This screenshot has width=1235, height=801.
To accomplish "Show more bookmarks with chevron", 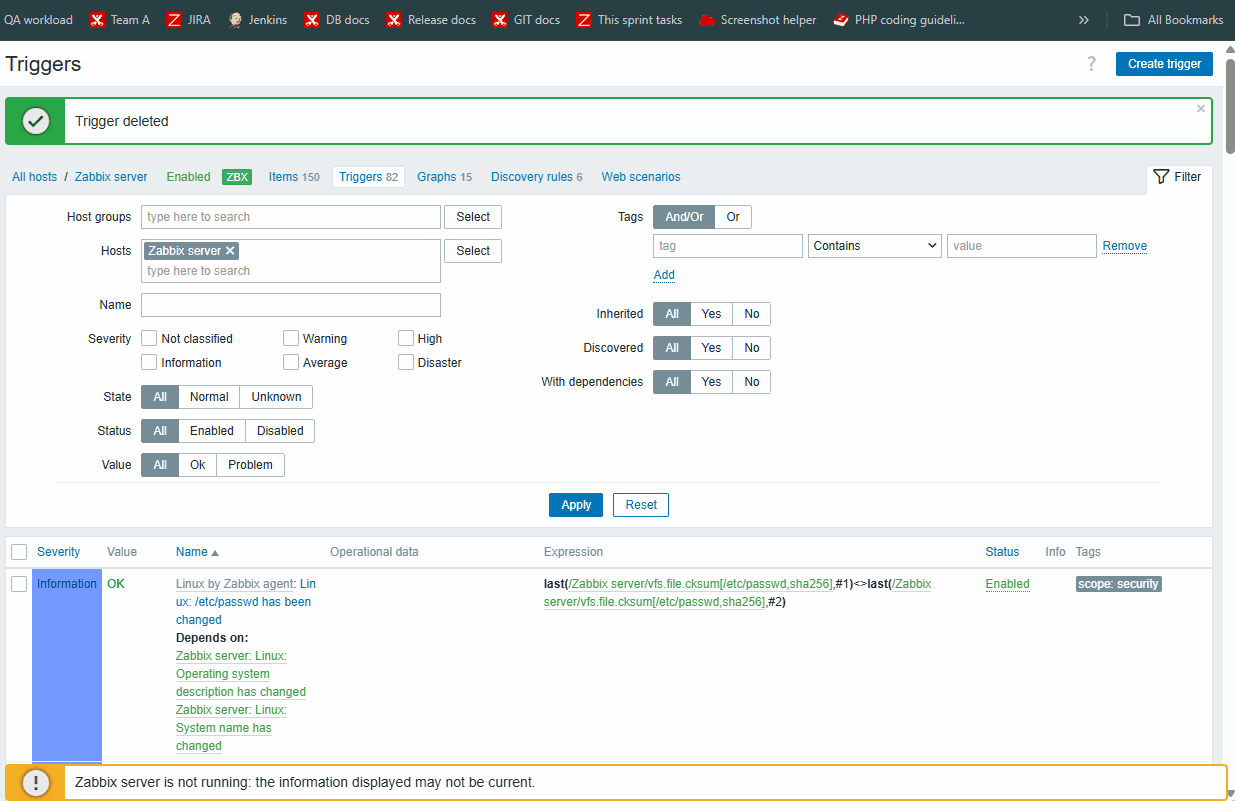I will (1083, 20).
